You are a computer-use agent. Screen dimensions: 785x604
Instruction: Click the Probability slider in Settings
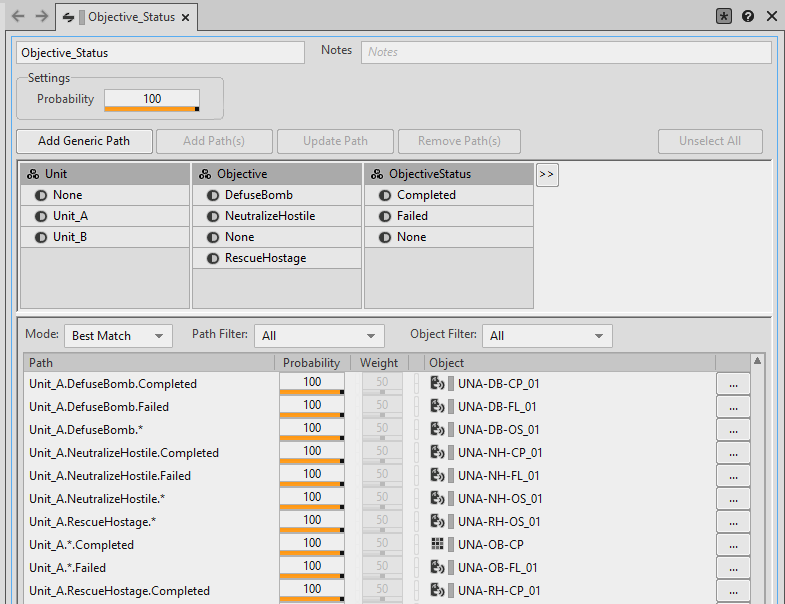152,100
